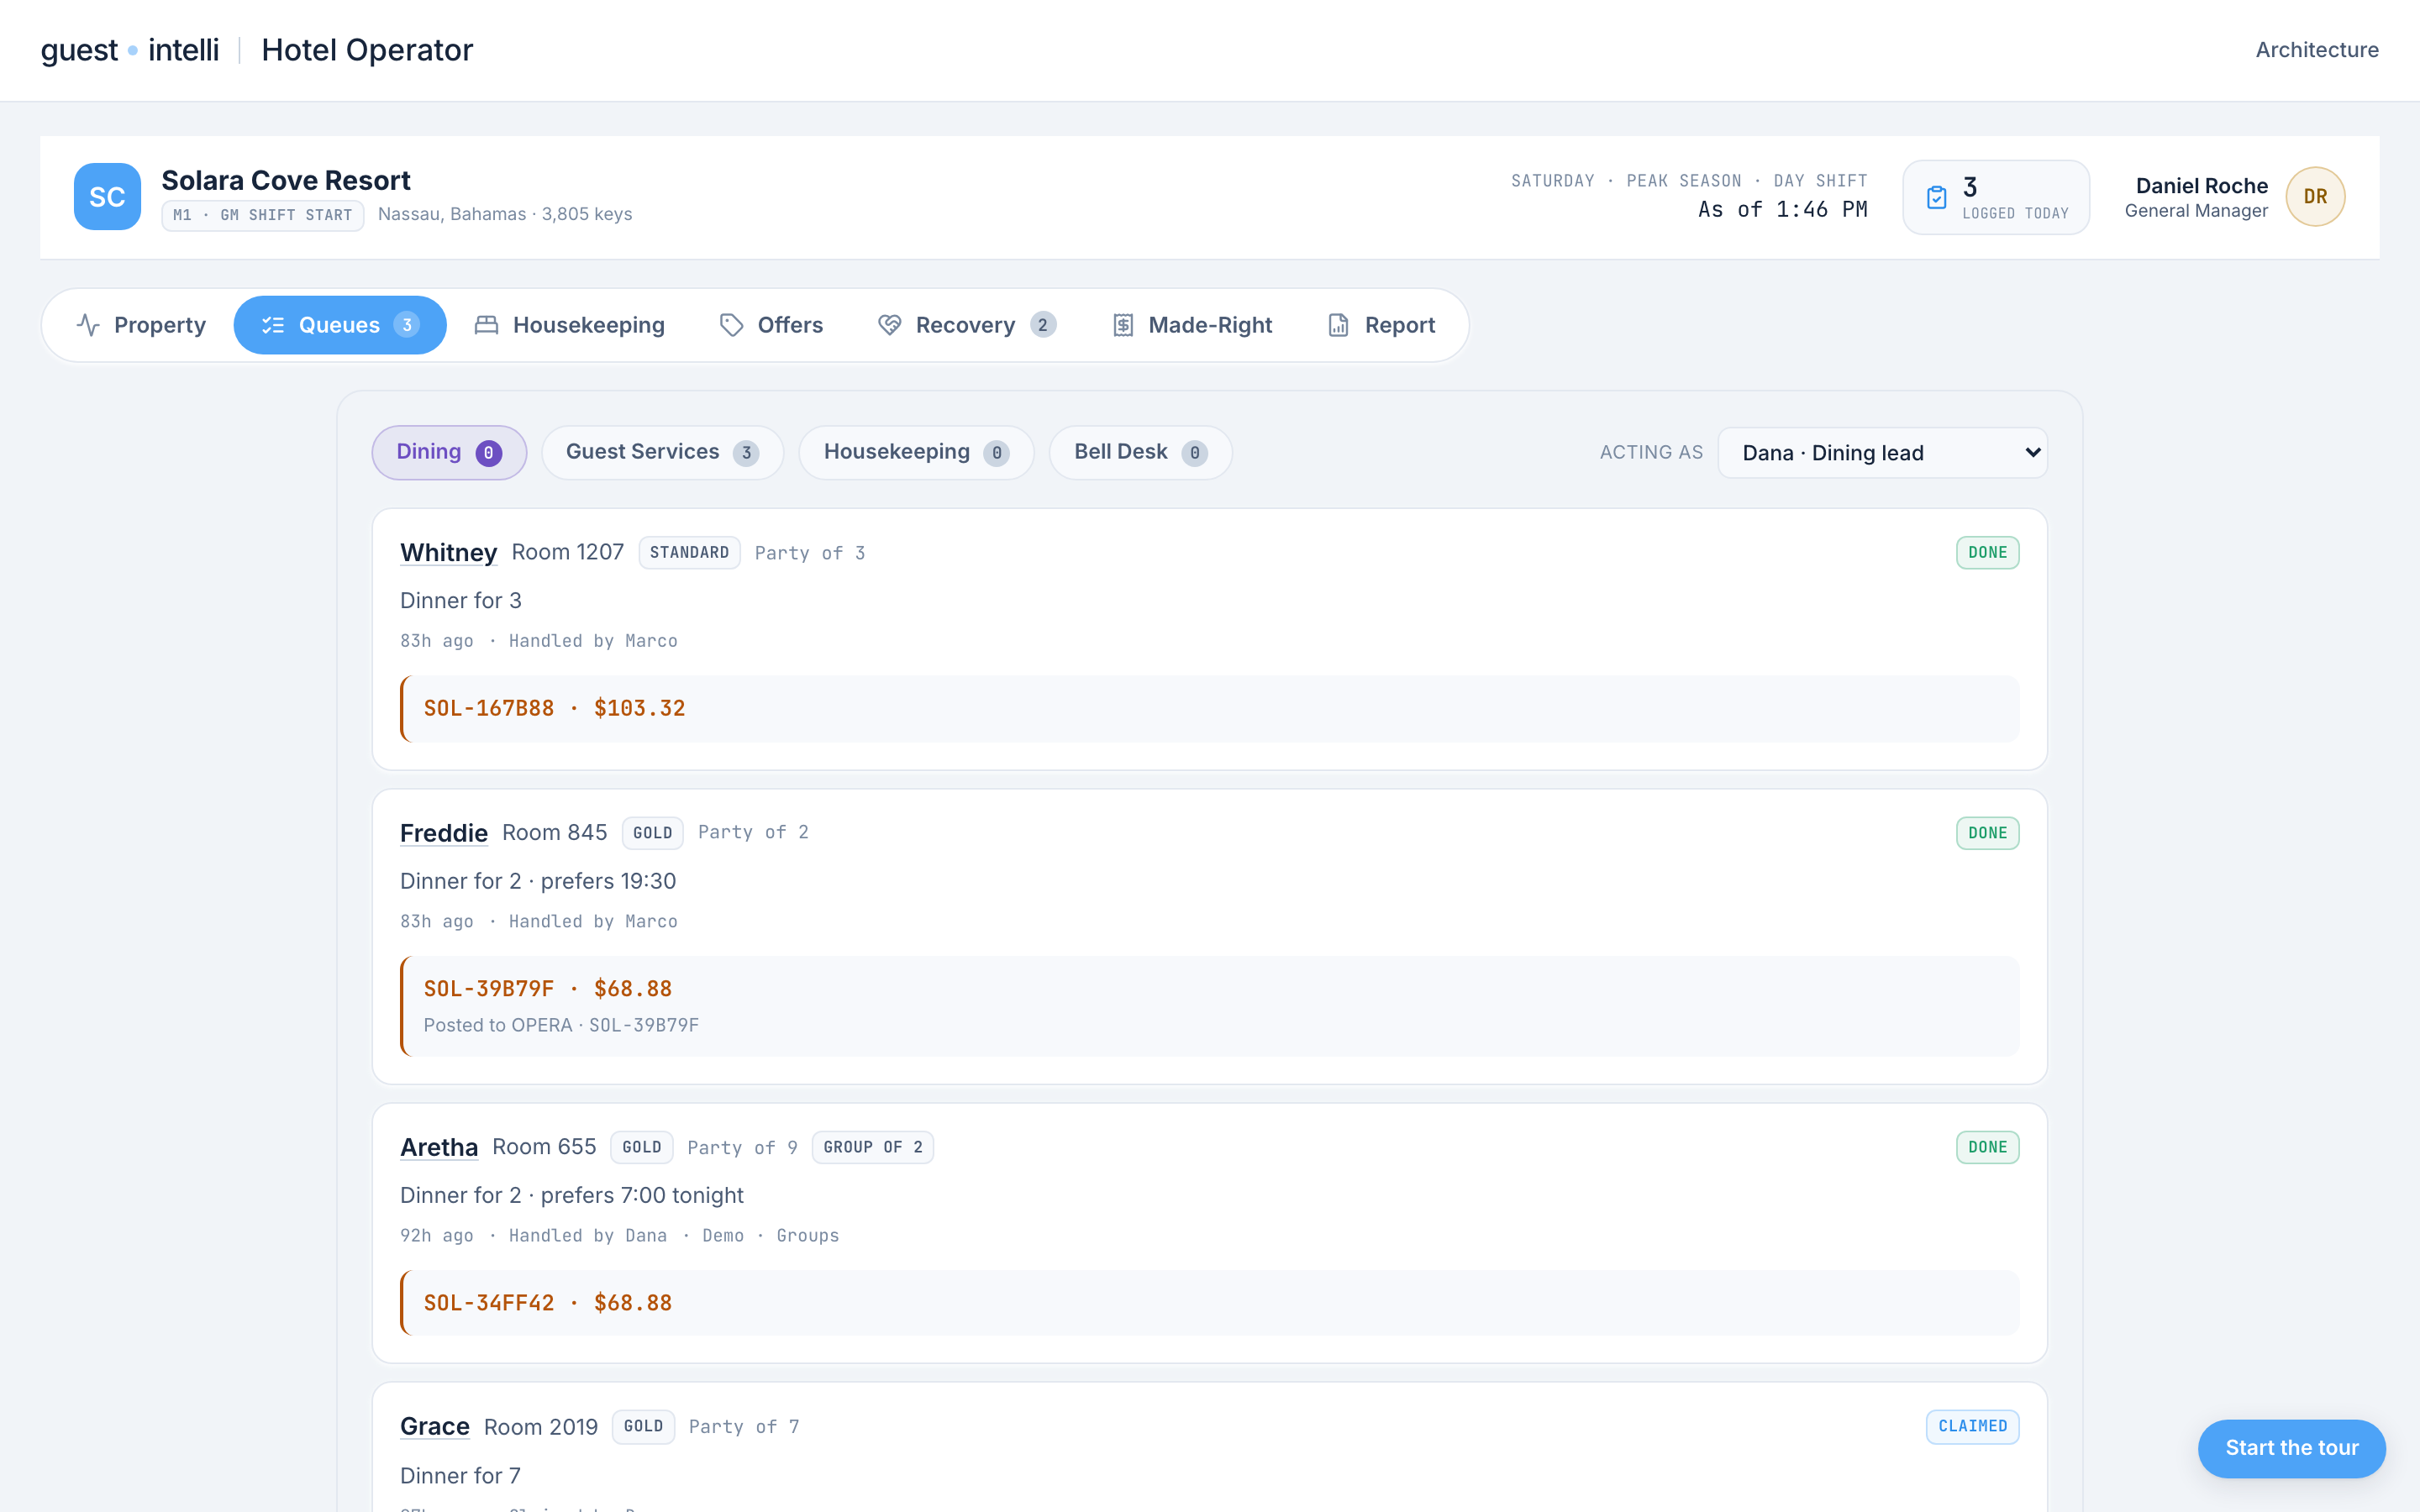Viewport: 2420px width, 1512px height.
Task: Click the Recovery heart-handshake icon
Action: coord(889,325)
